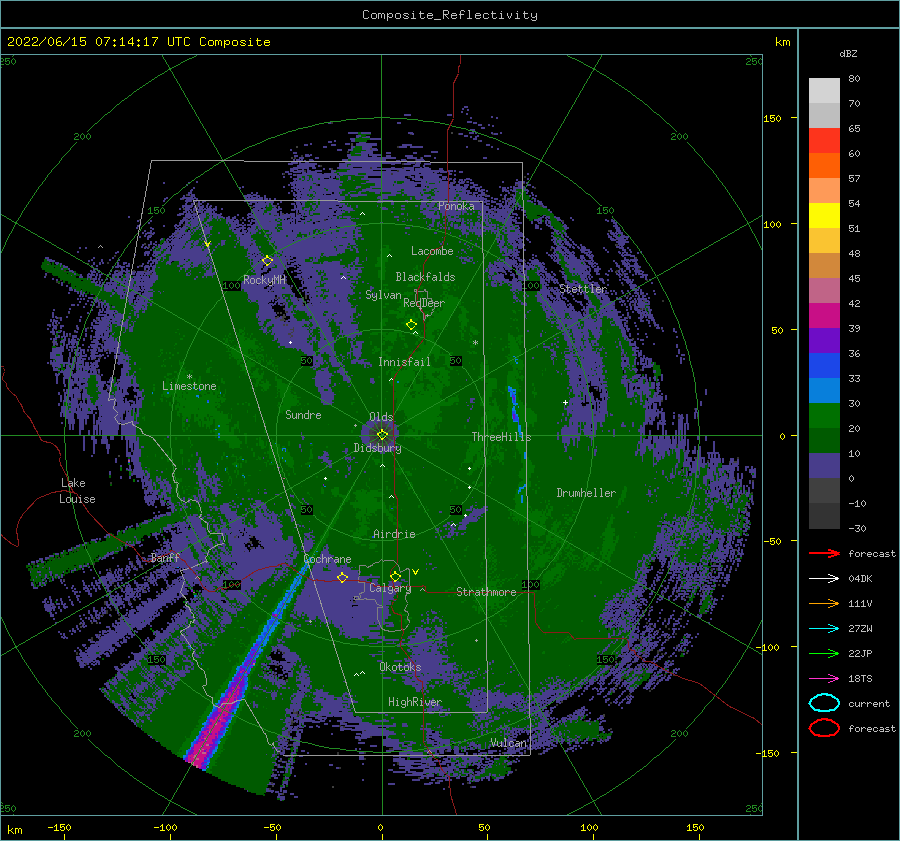This screenshot has height=841, width=900.
Task: Select yellow diamond marker near RockyMH
Action: click(267, 261)
